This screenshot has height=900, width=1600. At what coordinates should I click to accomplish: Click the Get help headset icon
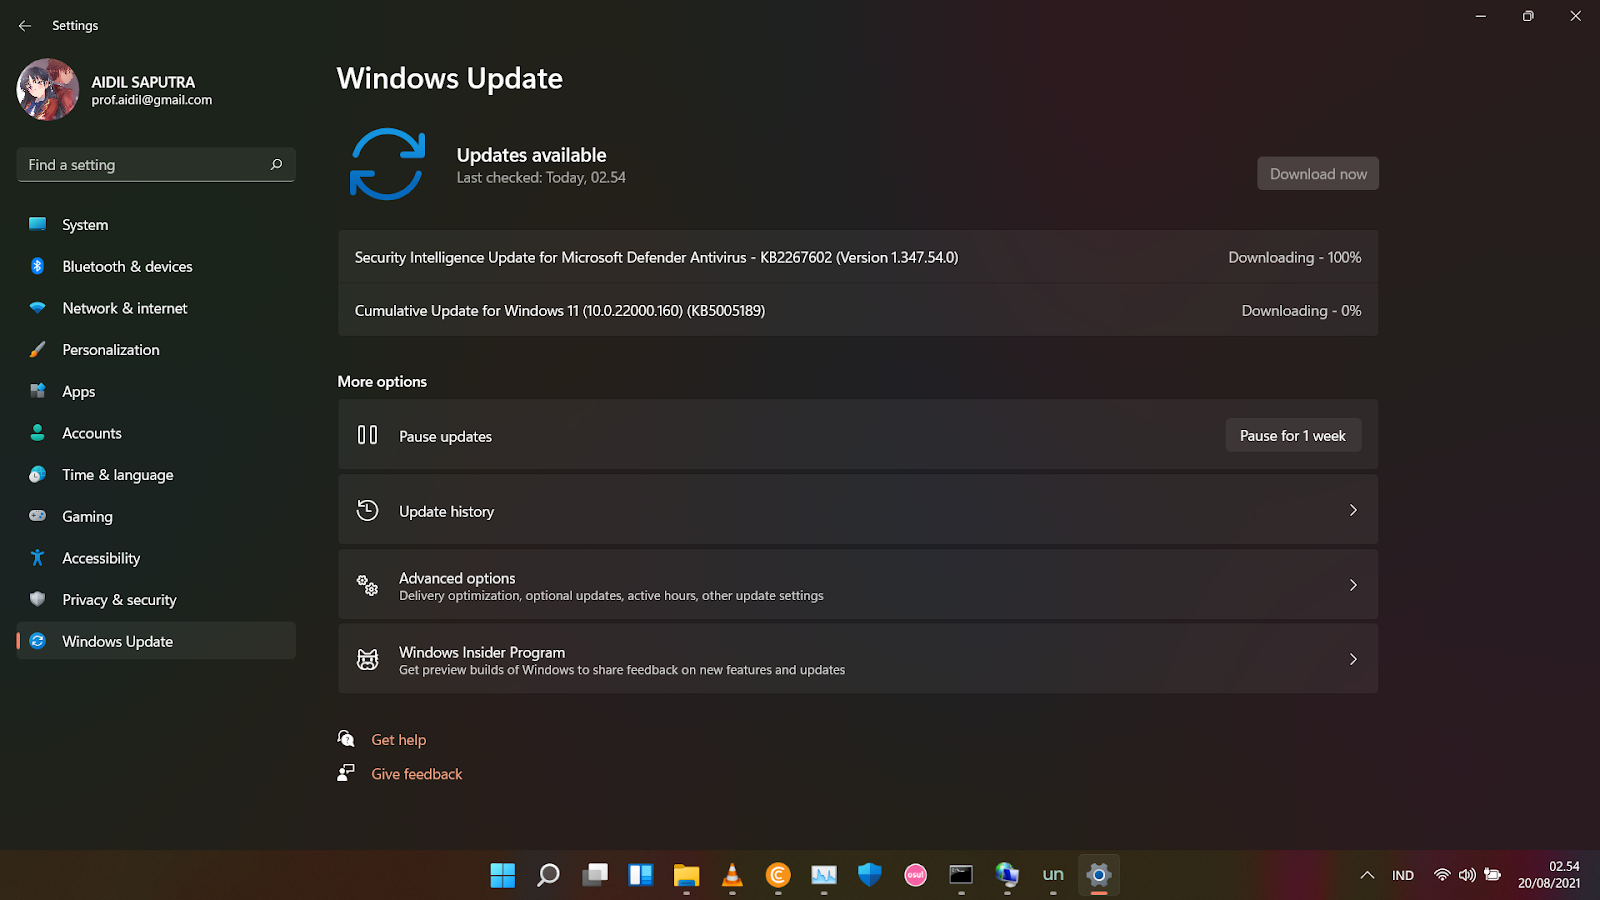346,739
